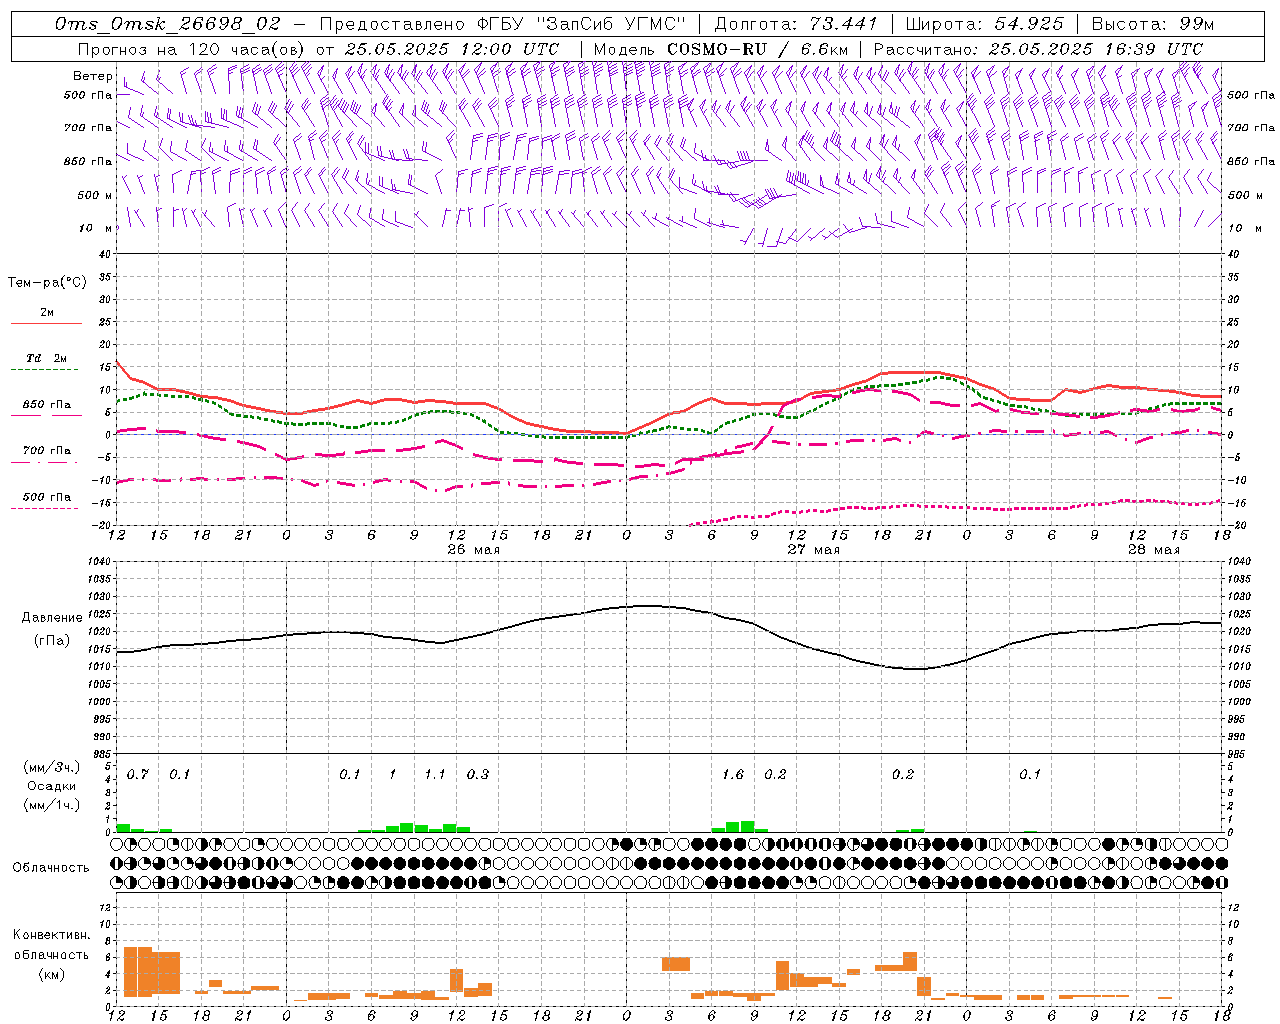Click the 27 мая date label
Image resolution: width=1280 pixels, height=1024 pixels.
point(813,550)
